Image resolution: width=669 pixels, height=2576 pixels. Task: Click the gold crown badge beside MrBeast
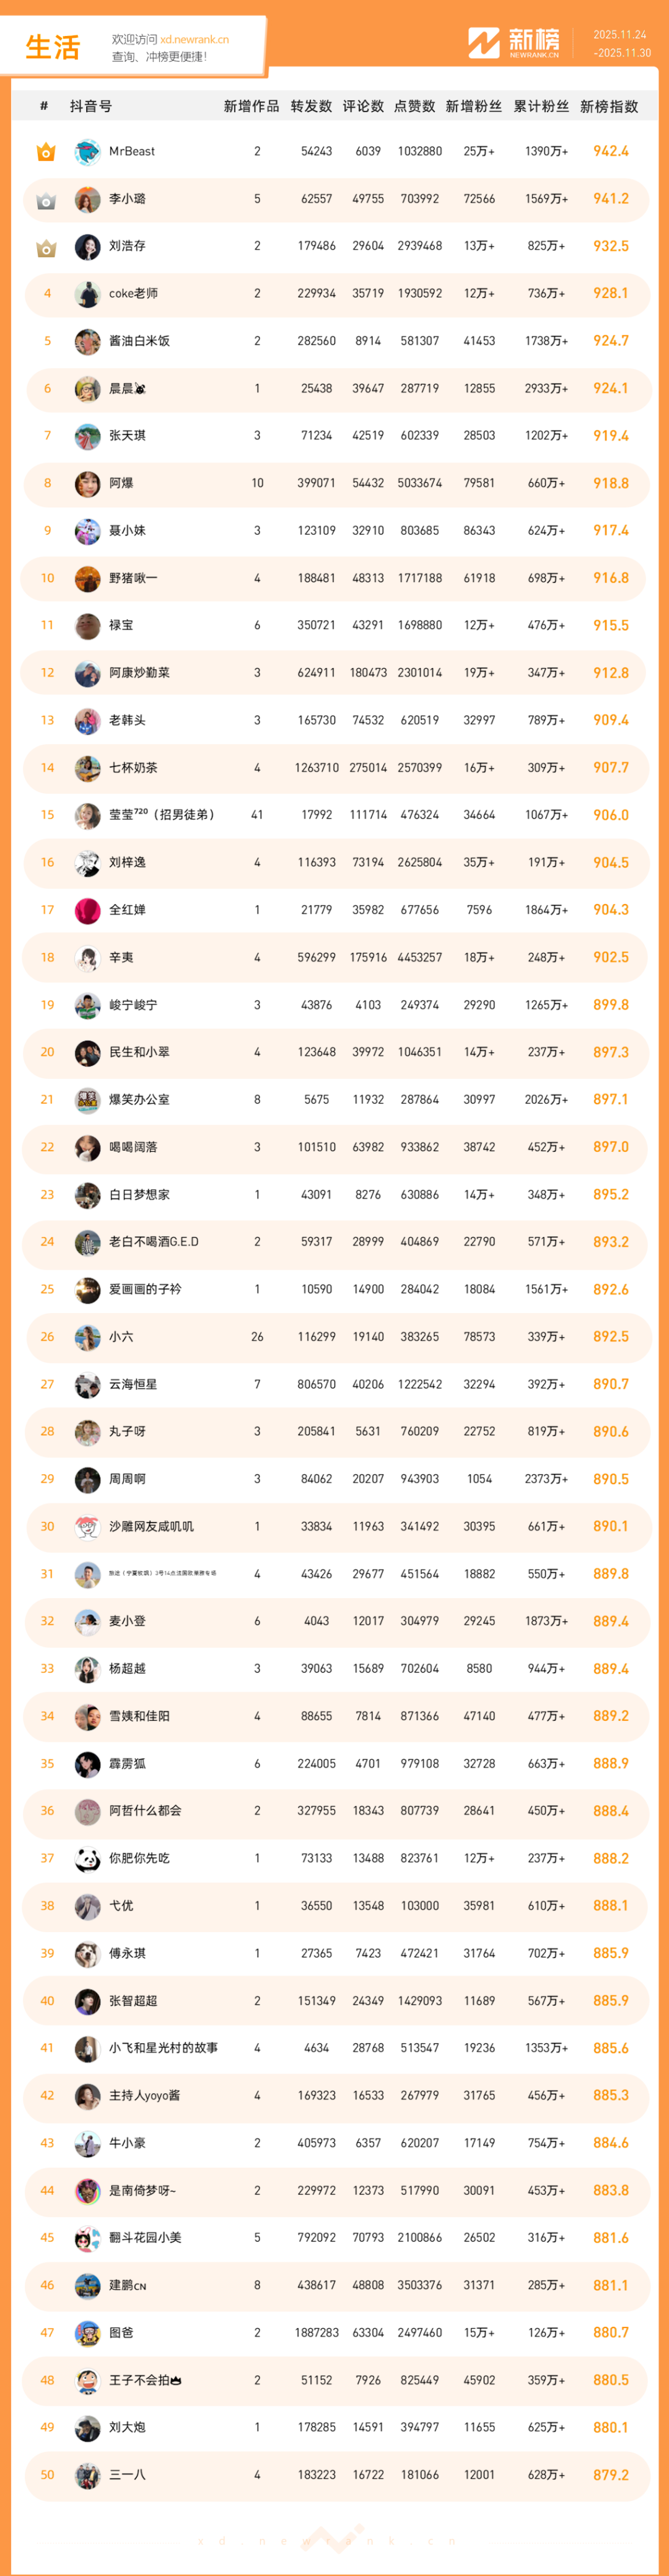coord(46,152)
